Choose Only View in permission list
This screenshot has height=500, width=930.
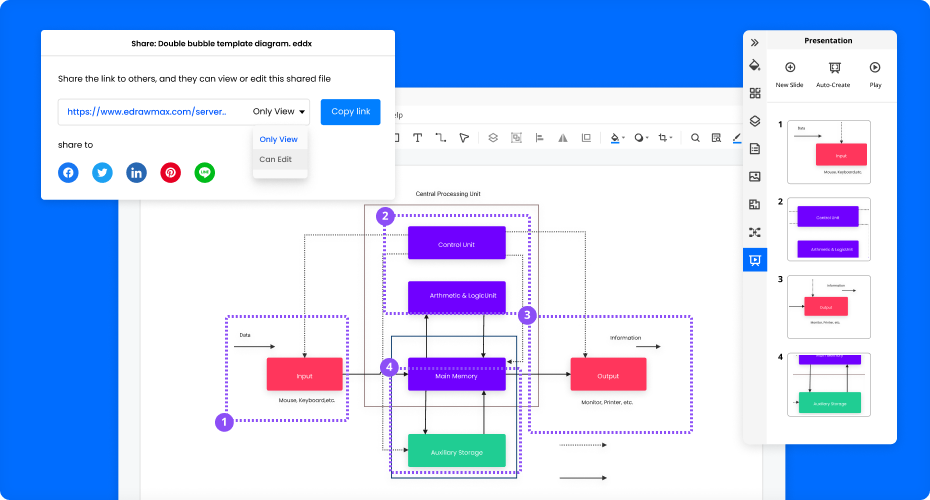coord(278,139)
